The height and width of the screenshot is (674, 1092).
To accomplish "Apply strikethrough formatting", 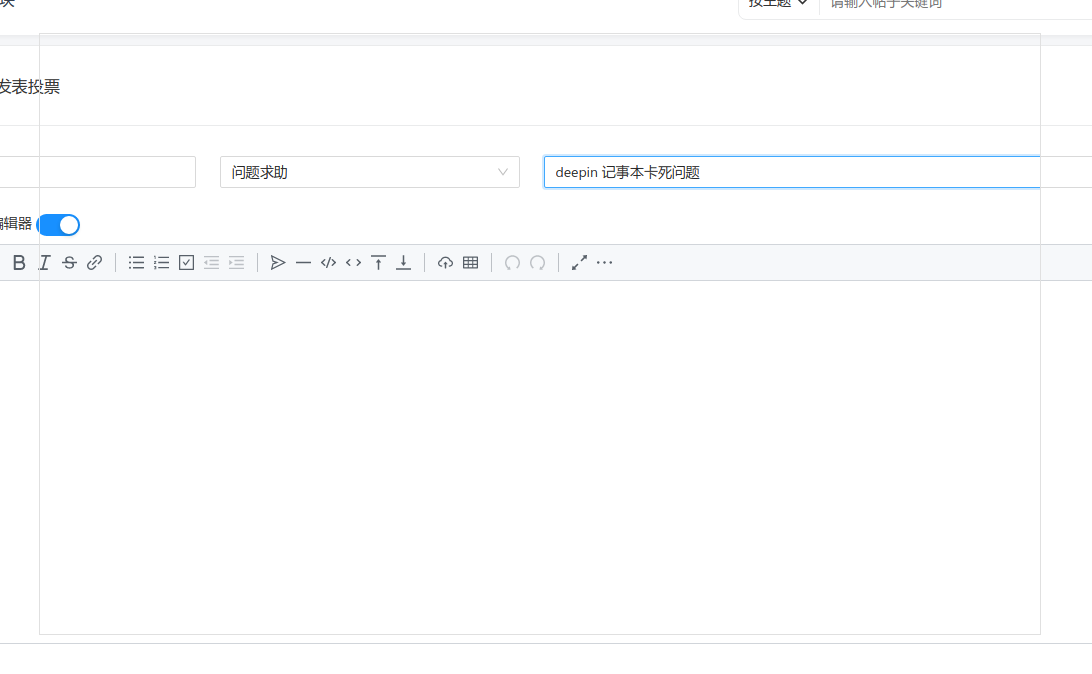I will pyautogui.click(x=69, y=262).
